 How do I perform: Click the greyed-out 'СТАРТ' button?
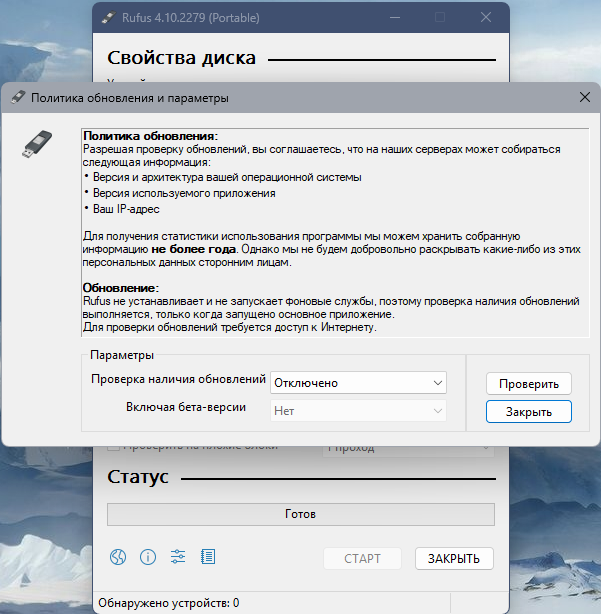362,558
